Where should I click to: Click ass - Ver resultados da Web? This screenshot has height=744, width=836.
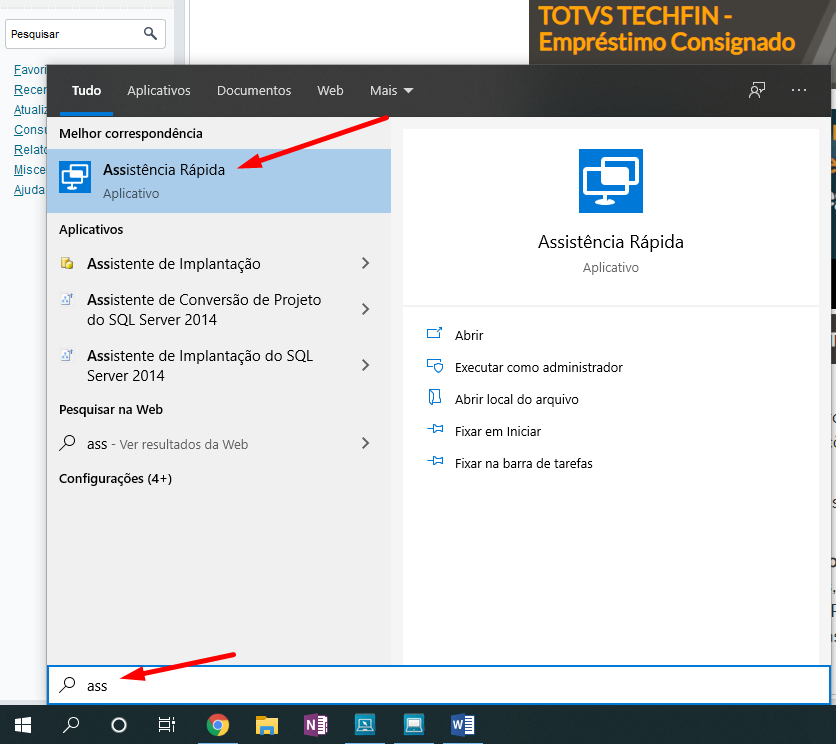pyautogui.click(x=167, y=444)
